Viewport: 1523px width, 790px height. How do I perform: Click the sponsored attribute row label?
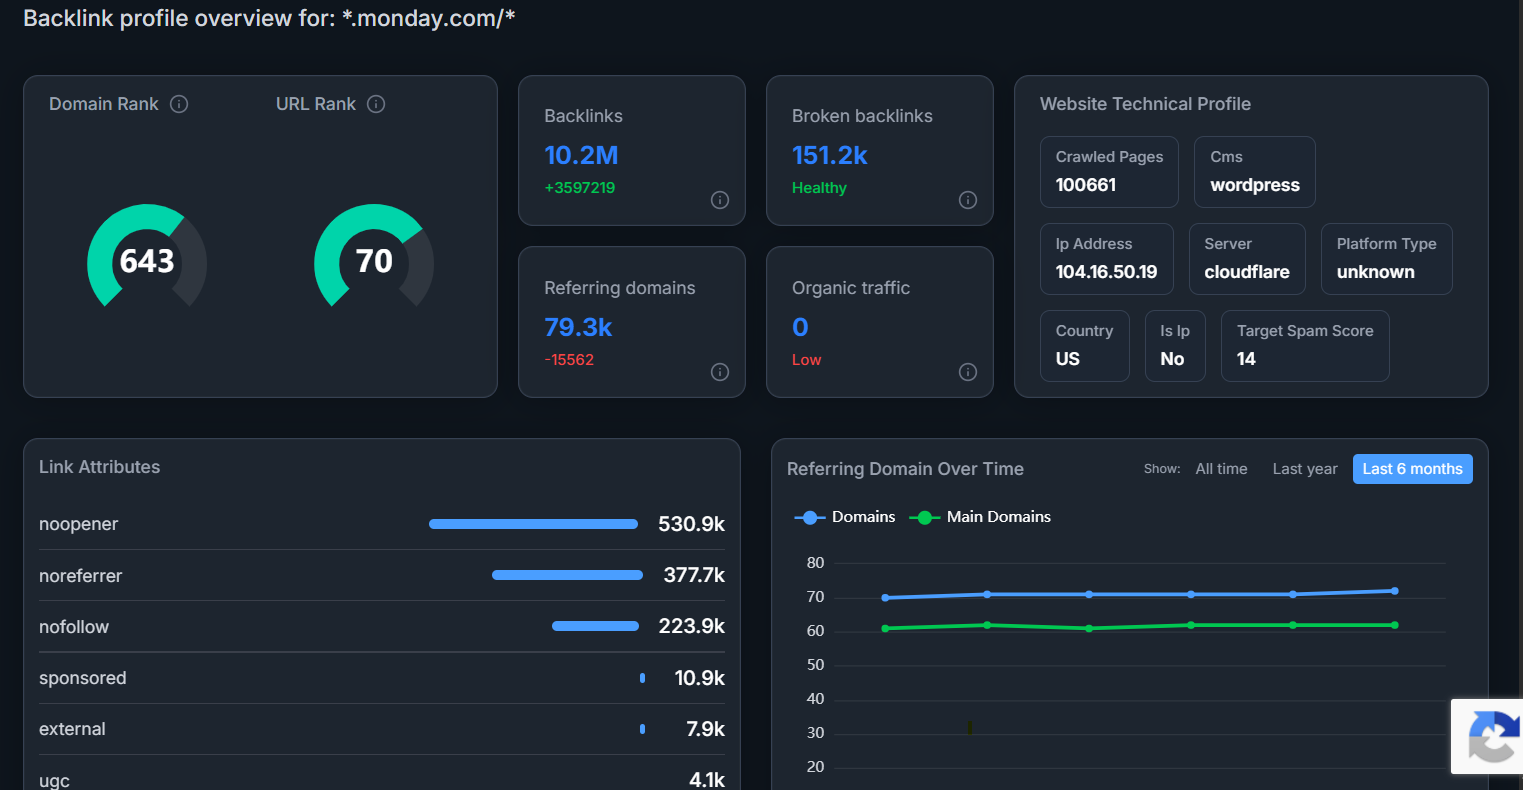coord(83,678)
